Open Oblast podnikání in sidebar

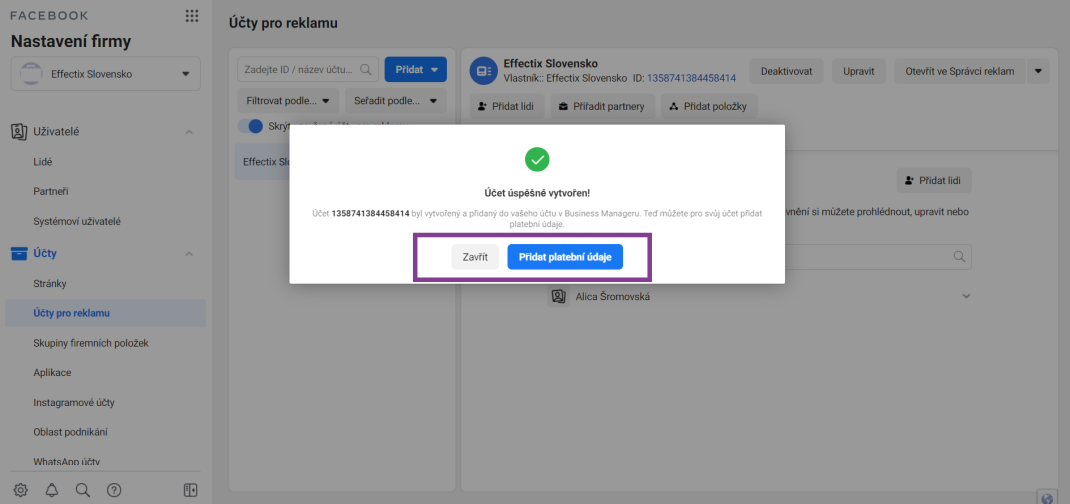(x=70, y=432)
